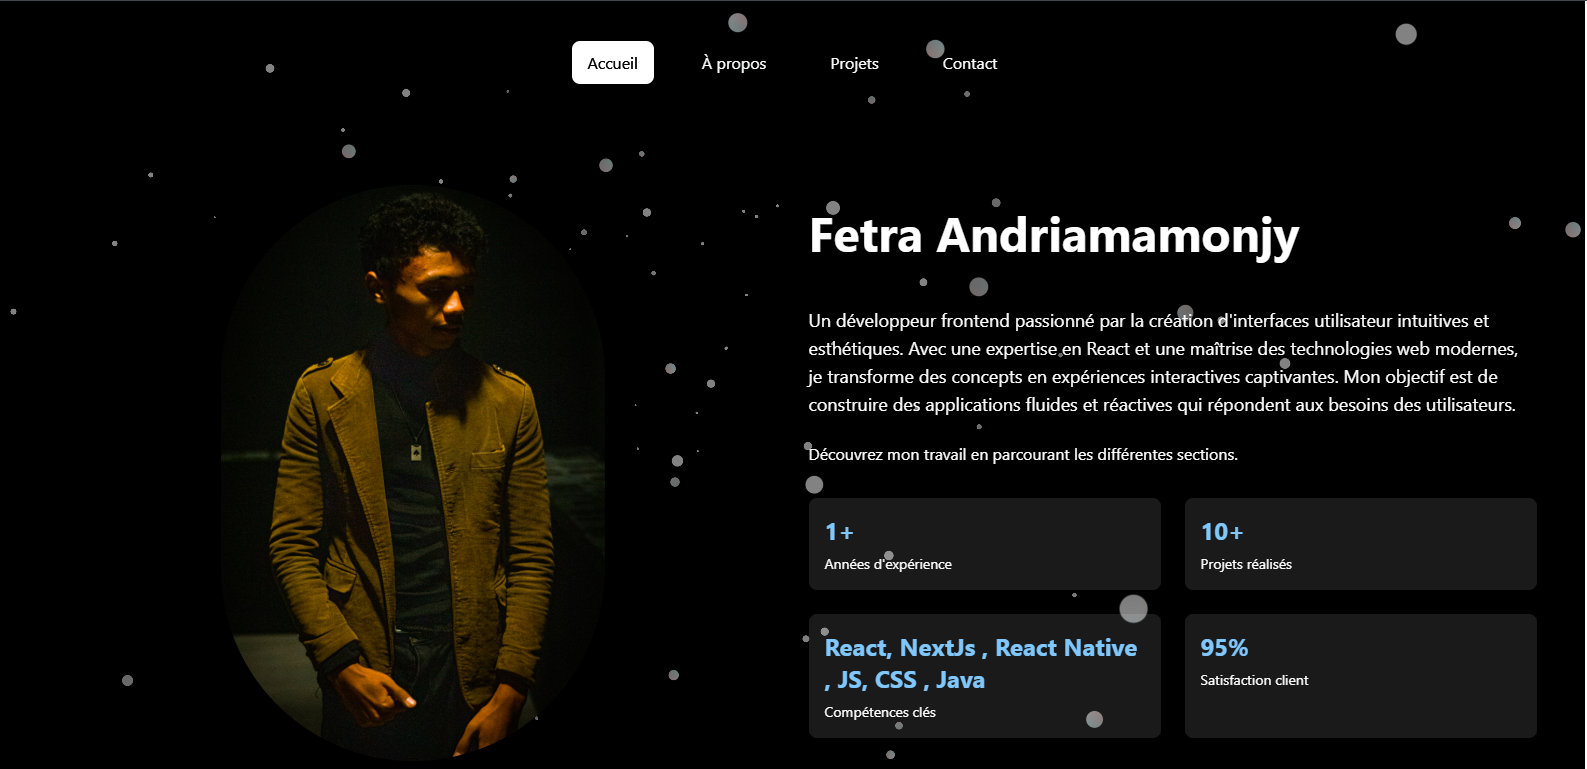Viewport: 1587px width, 769px height.
Task: Click the 10+ statistic number
Action: pyautogui.click(x=1222, y=532)
